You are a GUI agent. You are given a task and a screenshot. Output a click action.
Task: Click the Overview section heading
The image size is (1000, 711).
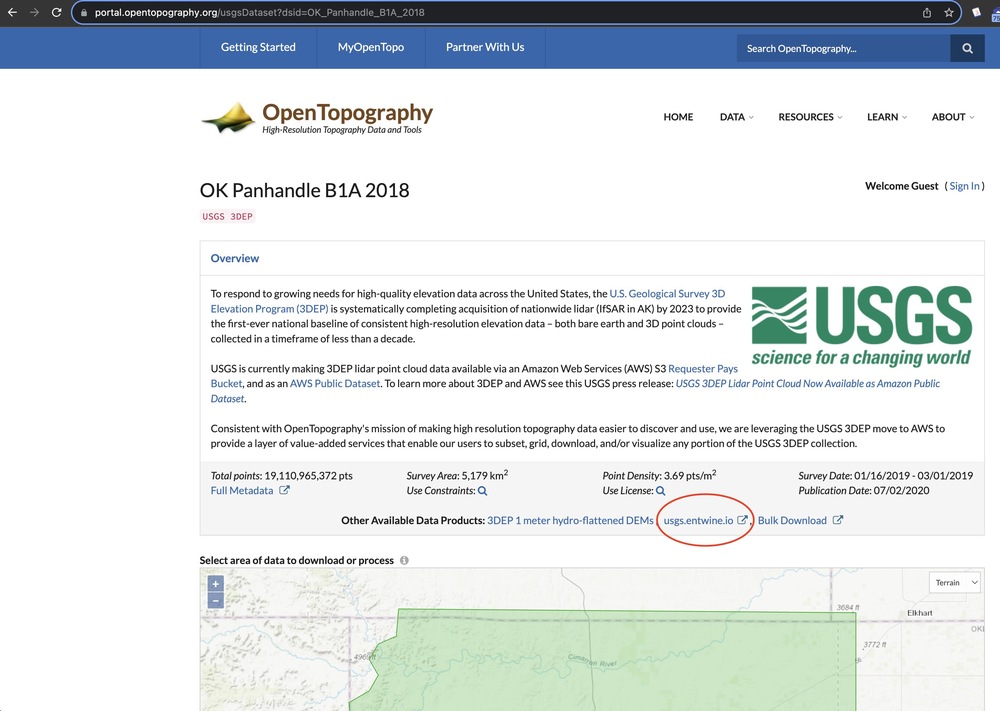tap(235, 258)
